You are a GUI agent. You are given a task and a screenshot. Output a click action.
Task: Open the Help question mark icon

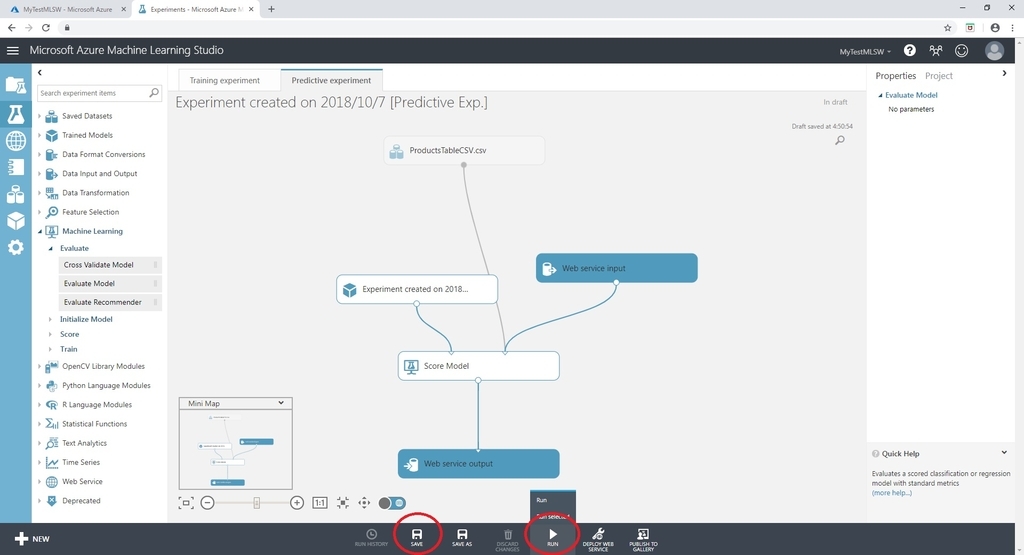tap(909, 50)
